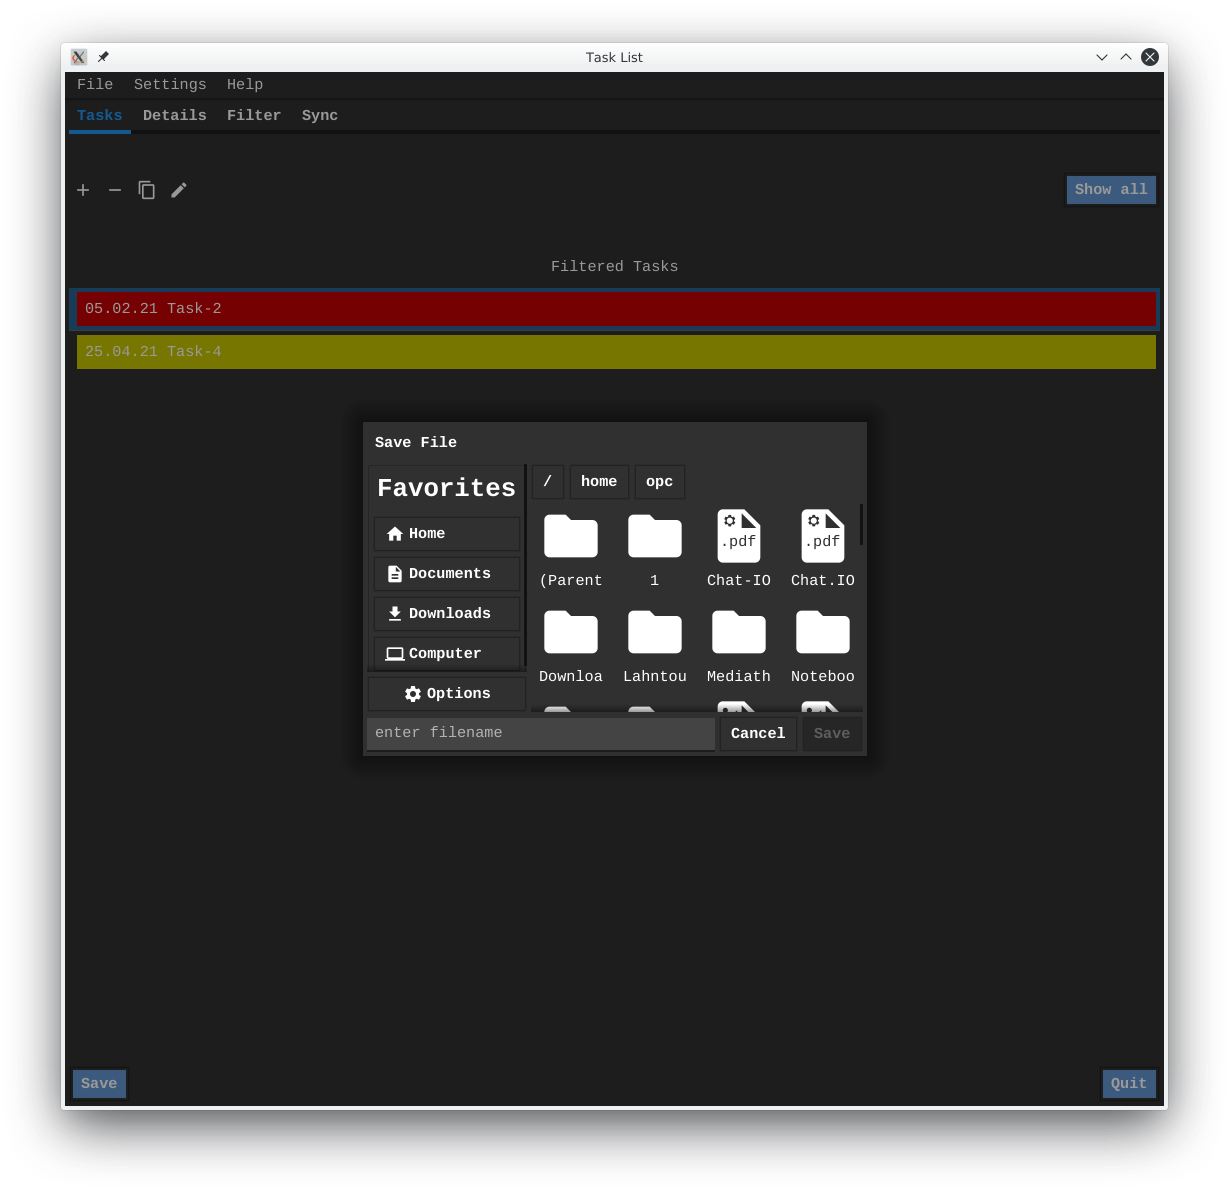Go to Documents in Favorites
Viewport: 1229px width, 1189px height.
click(x=447, y=574)
